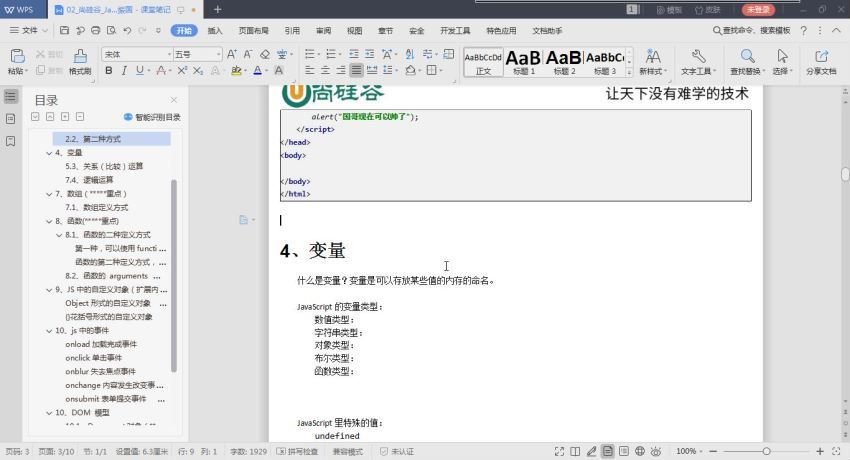Click the Share Document (分享文档) icon
850x460 pixels.
tap(821, 56)
